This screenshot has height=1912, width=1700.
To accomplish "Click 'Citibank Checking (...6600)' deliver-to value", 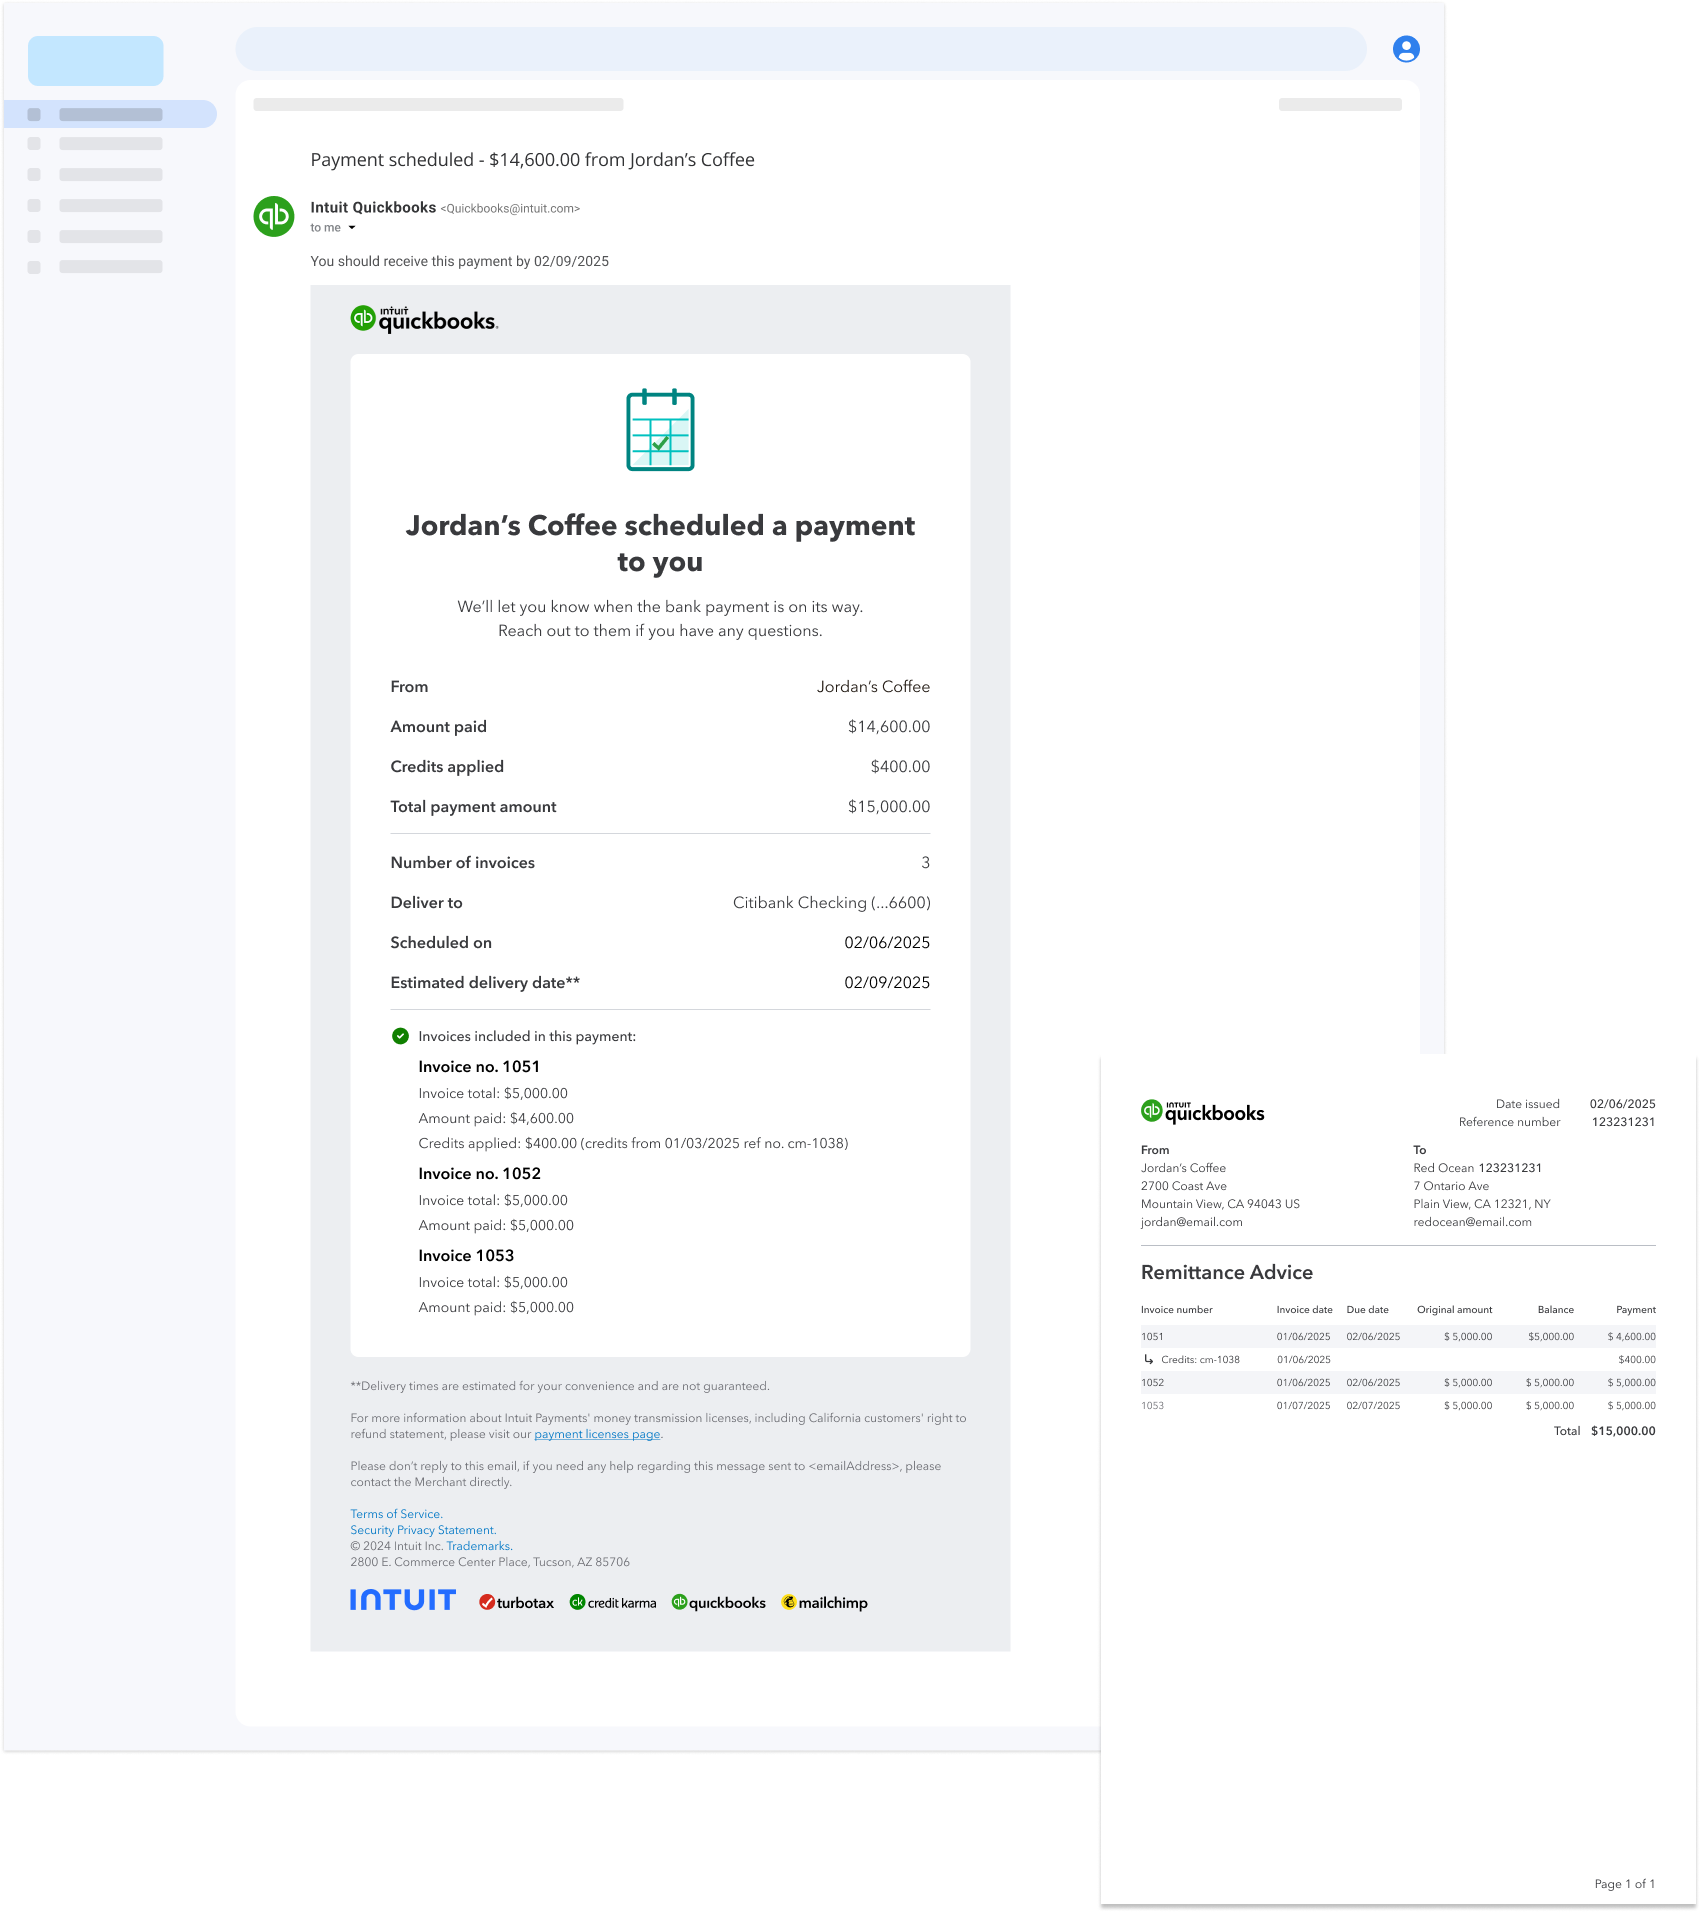I will (x=832, y=902).
